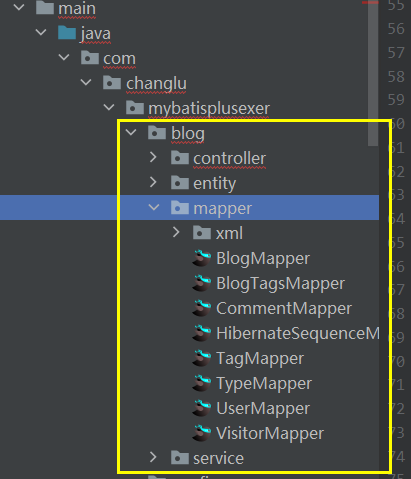Click the TagMapper file icon
Image resolution: width=411 pixels, height=479 pixels.
click(202, 358)
